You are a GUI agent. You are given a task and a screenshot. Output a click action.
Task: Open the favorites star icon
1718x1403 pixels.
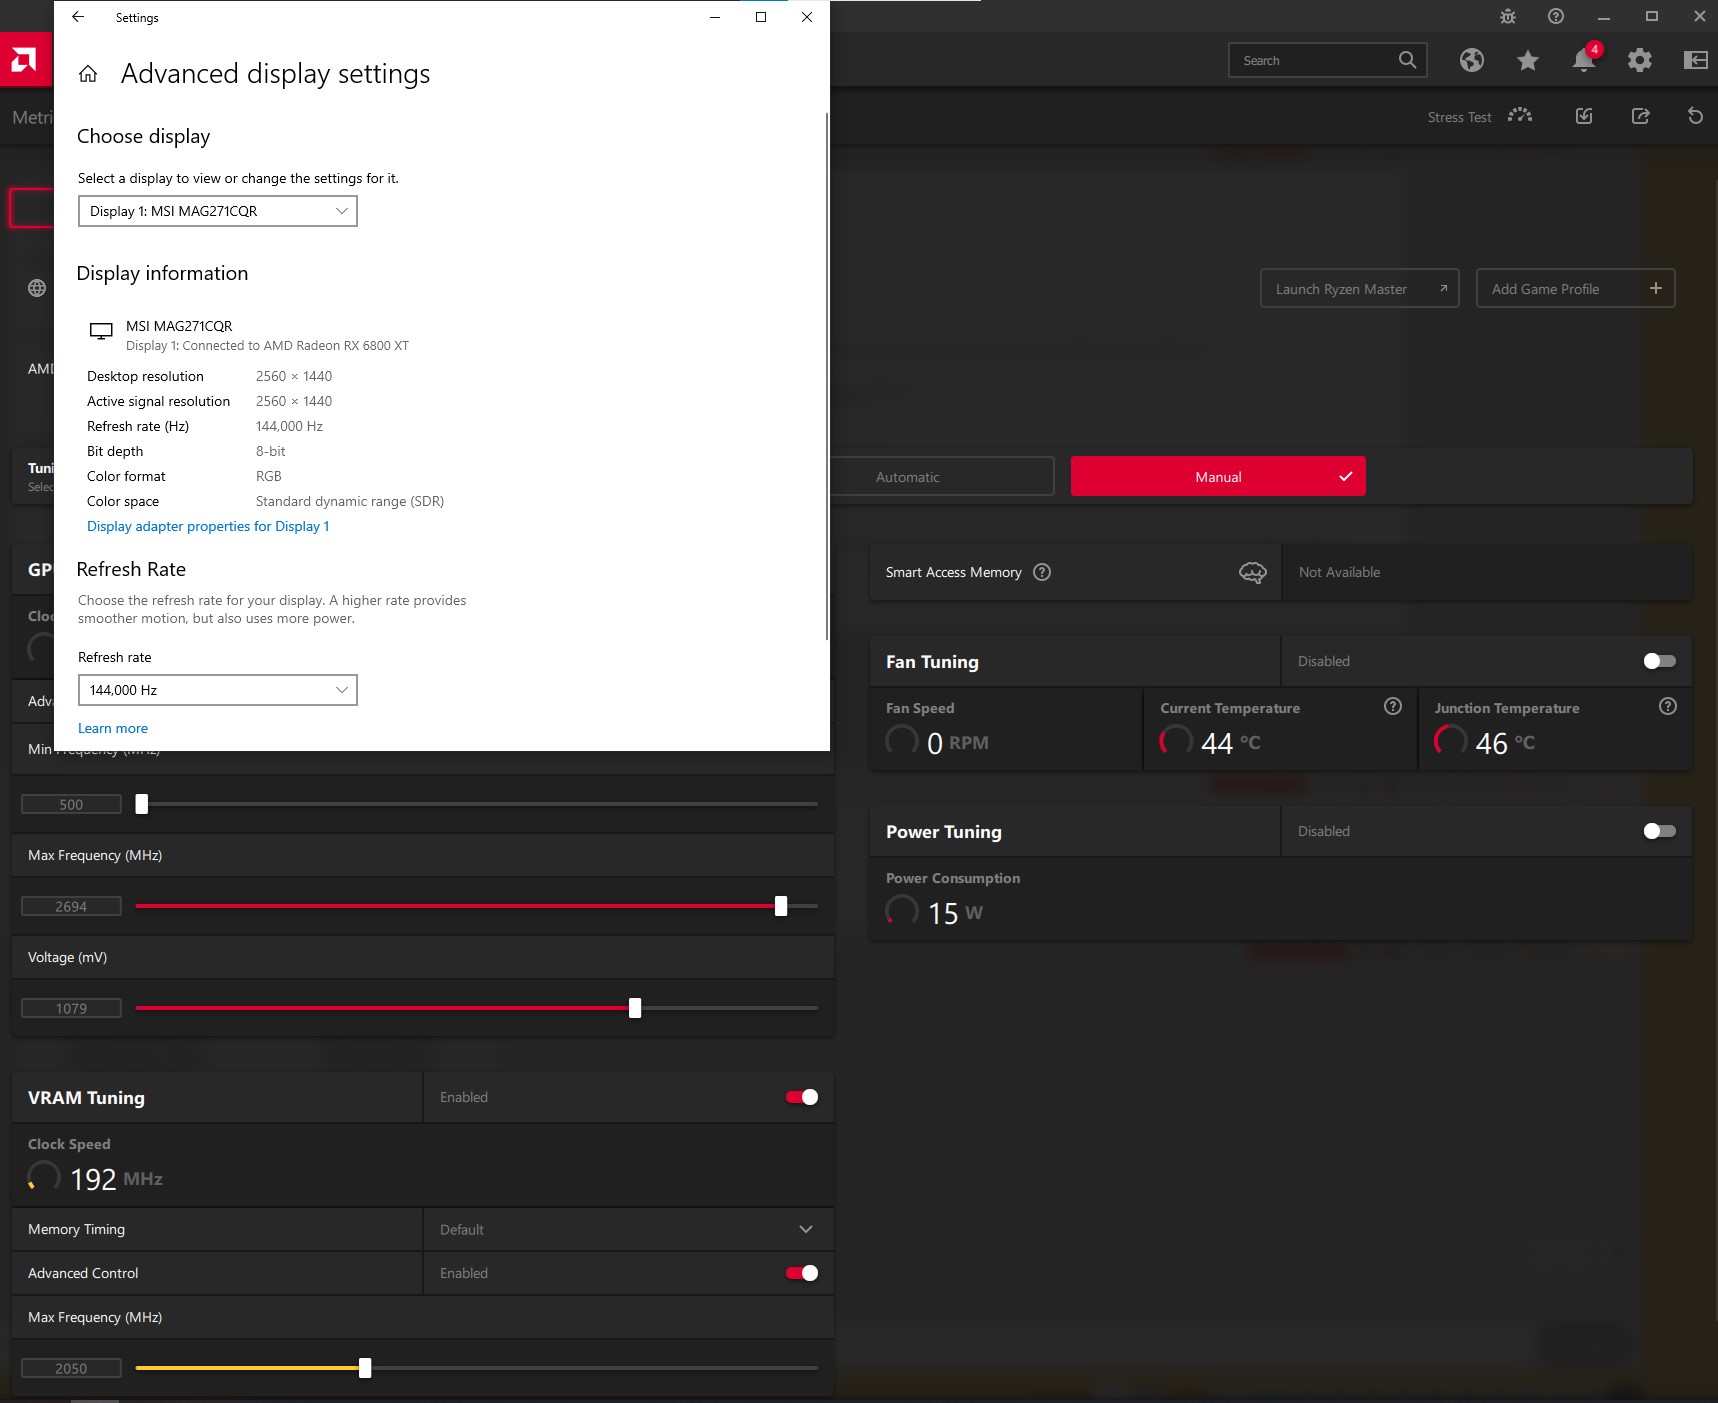pos(1527,60)
